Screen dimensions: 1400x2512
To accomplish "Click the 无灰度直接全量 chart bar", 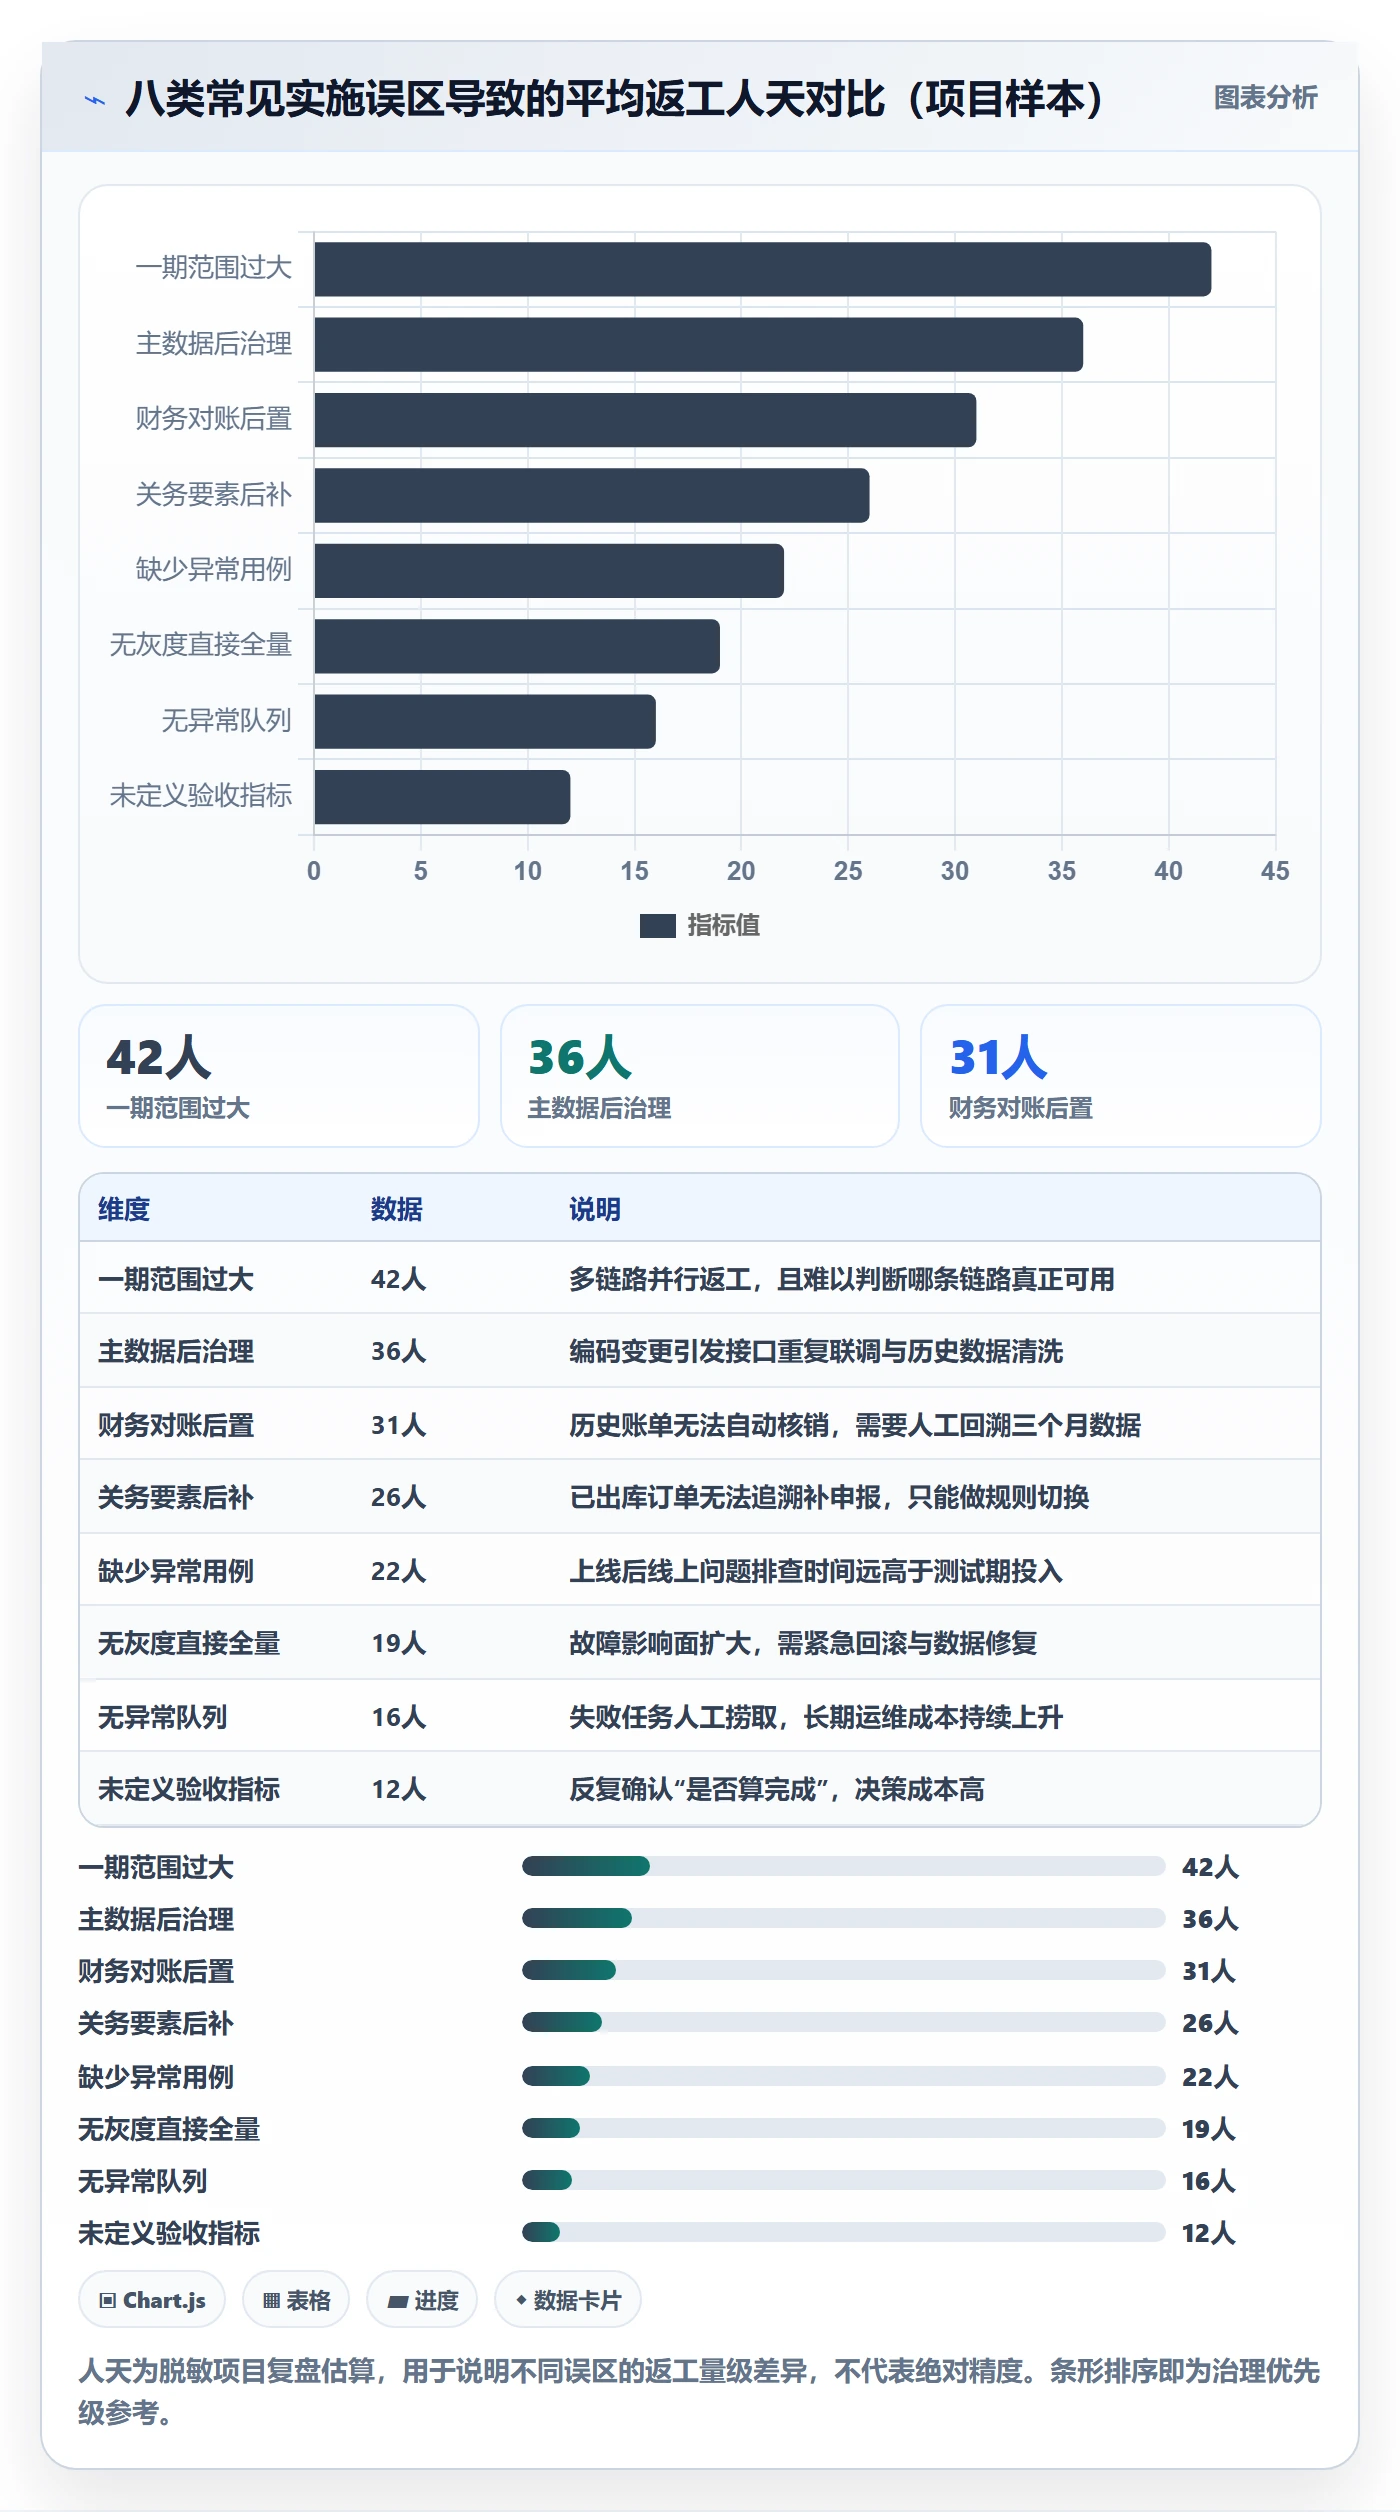I will (x=517, y=646).
